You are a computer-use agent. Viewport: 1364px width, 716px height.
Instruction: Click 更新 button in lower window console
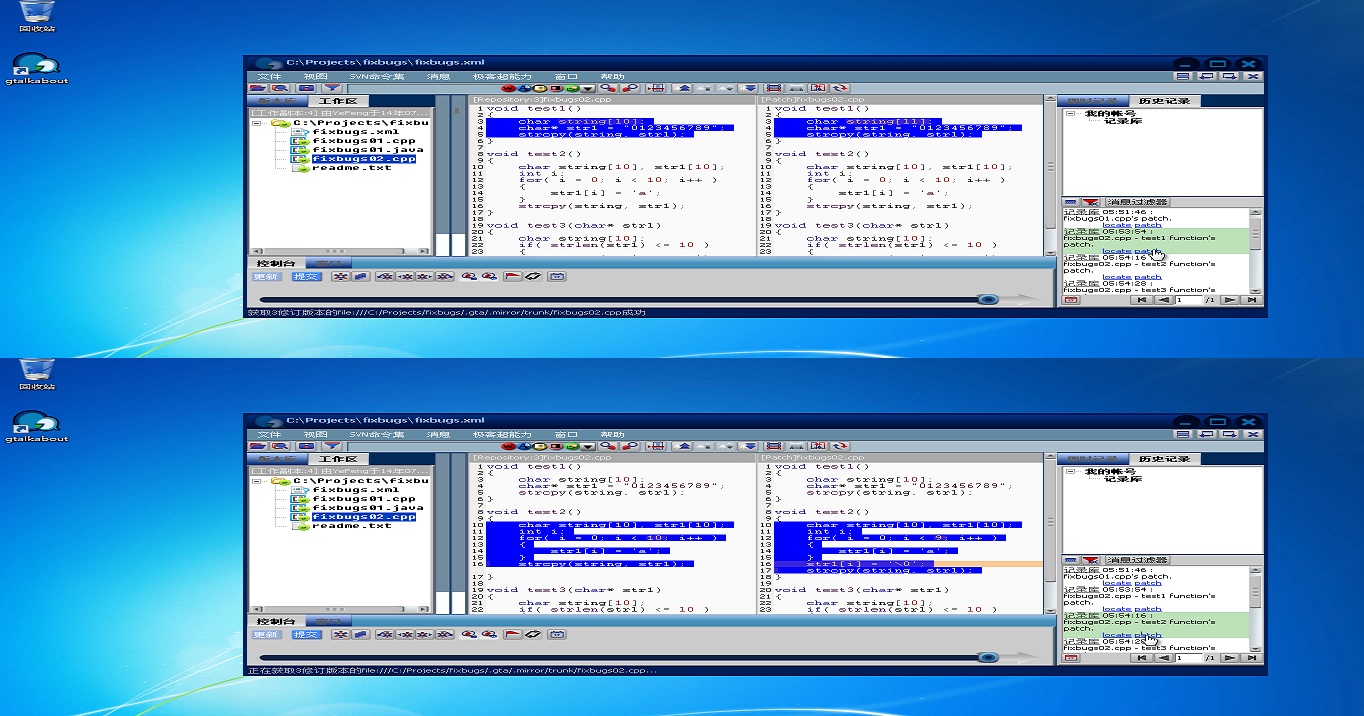pyautogui.click(x=266, y=635)
